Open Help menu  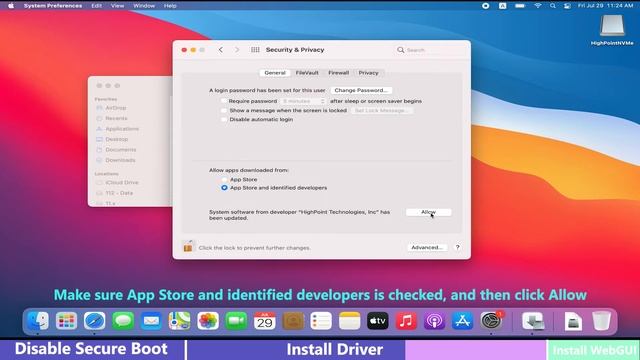(170, 6)
